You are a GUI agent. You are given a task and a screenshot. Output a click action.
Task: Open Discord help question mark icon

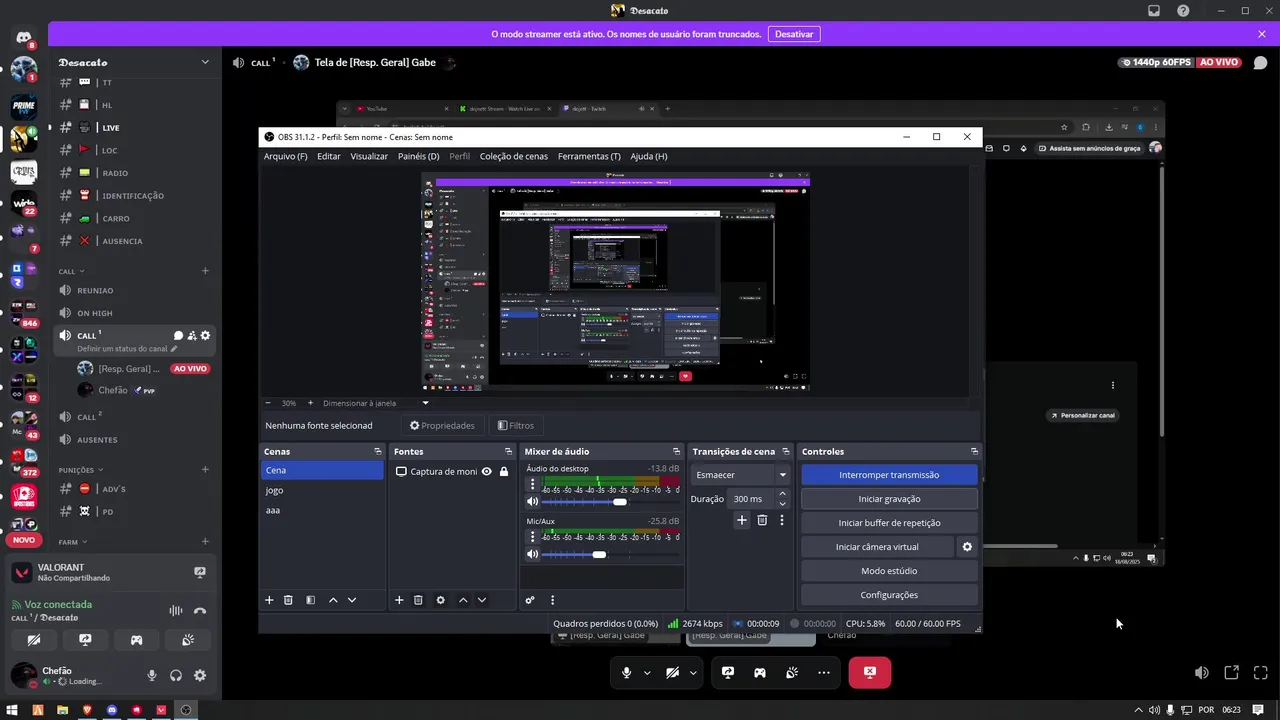point(1184,10)
